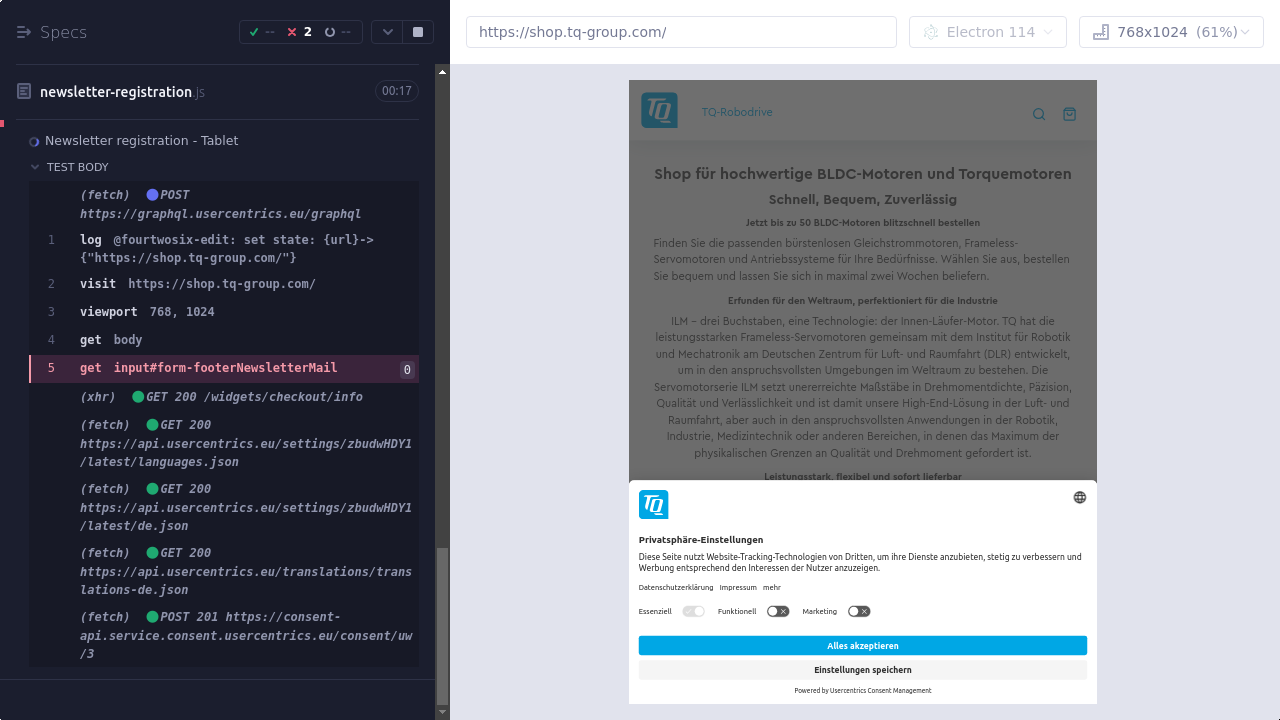Click the URL address field

click(x=680, y=32)
